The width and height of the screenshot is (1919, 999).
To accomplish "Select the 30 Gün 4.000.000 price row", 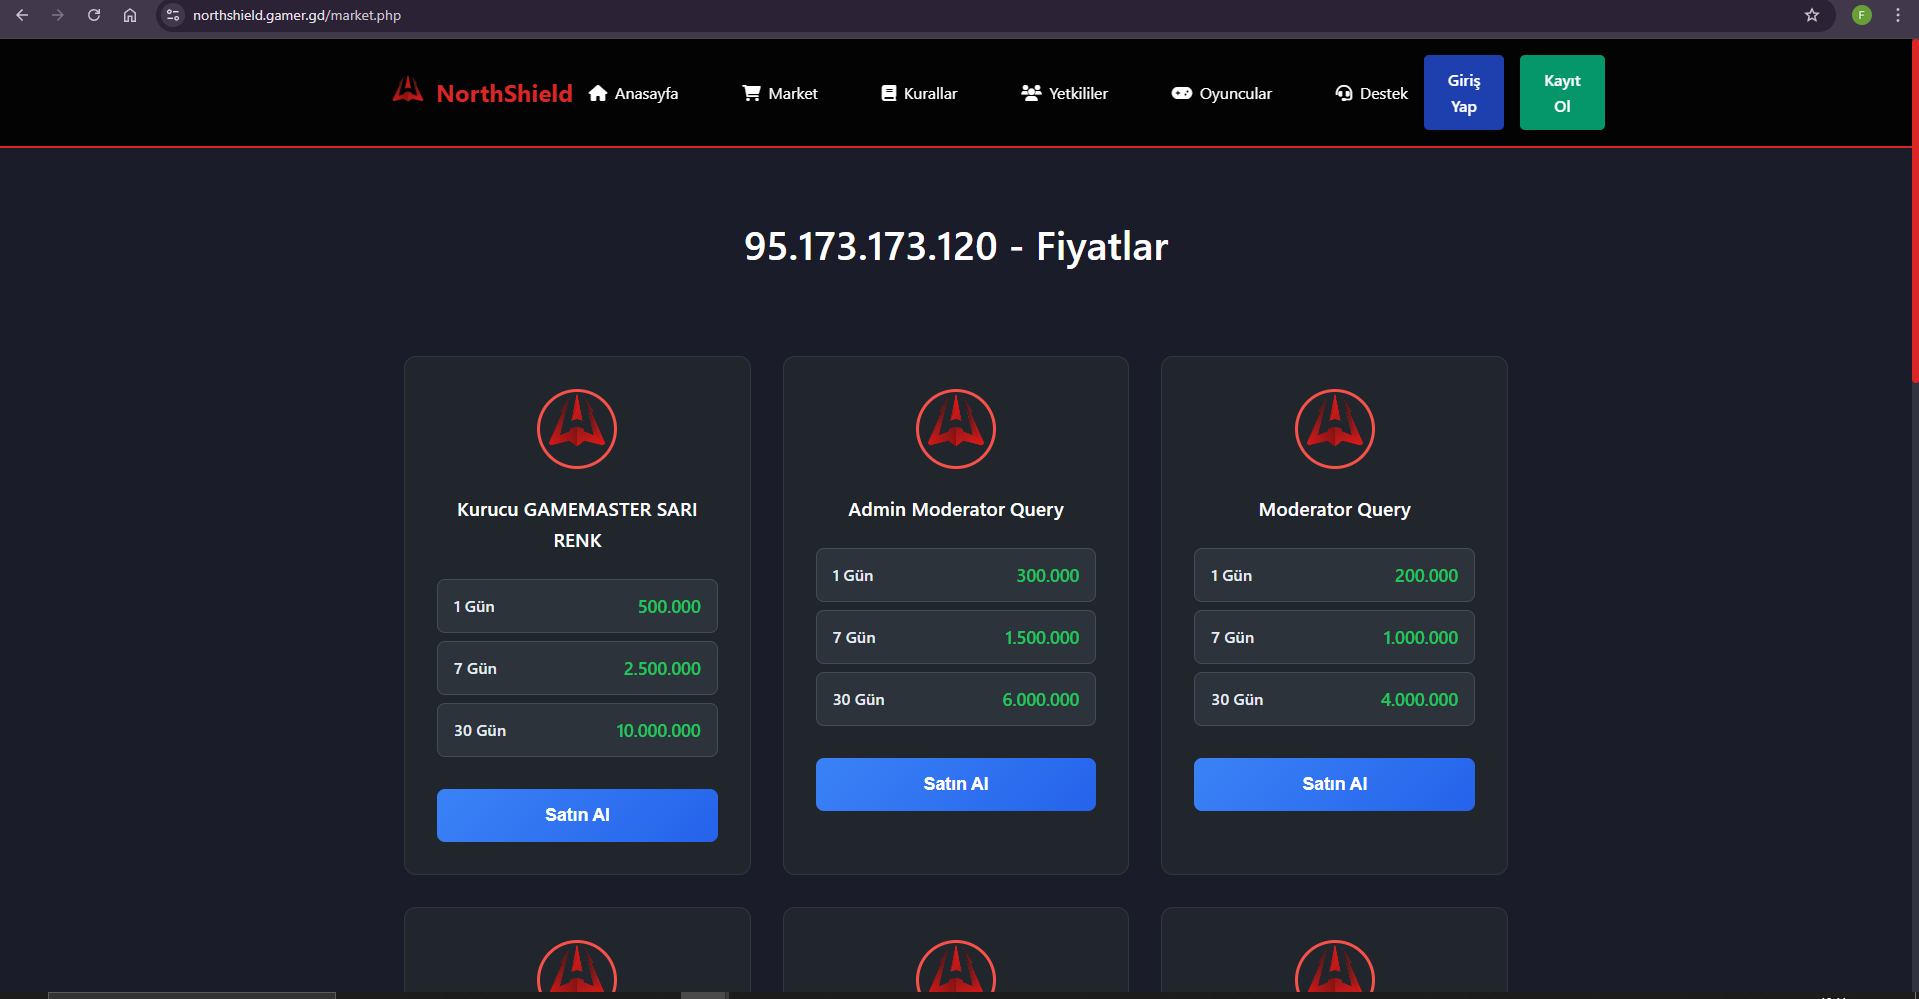I will pos(1334,699).
